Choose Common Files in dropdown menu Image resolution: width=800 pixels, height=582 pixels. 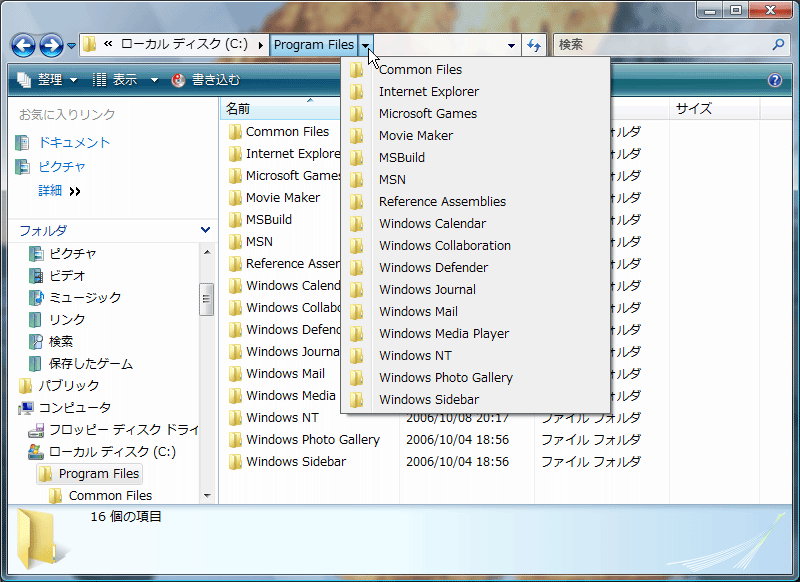[476, 70]
